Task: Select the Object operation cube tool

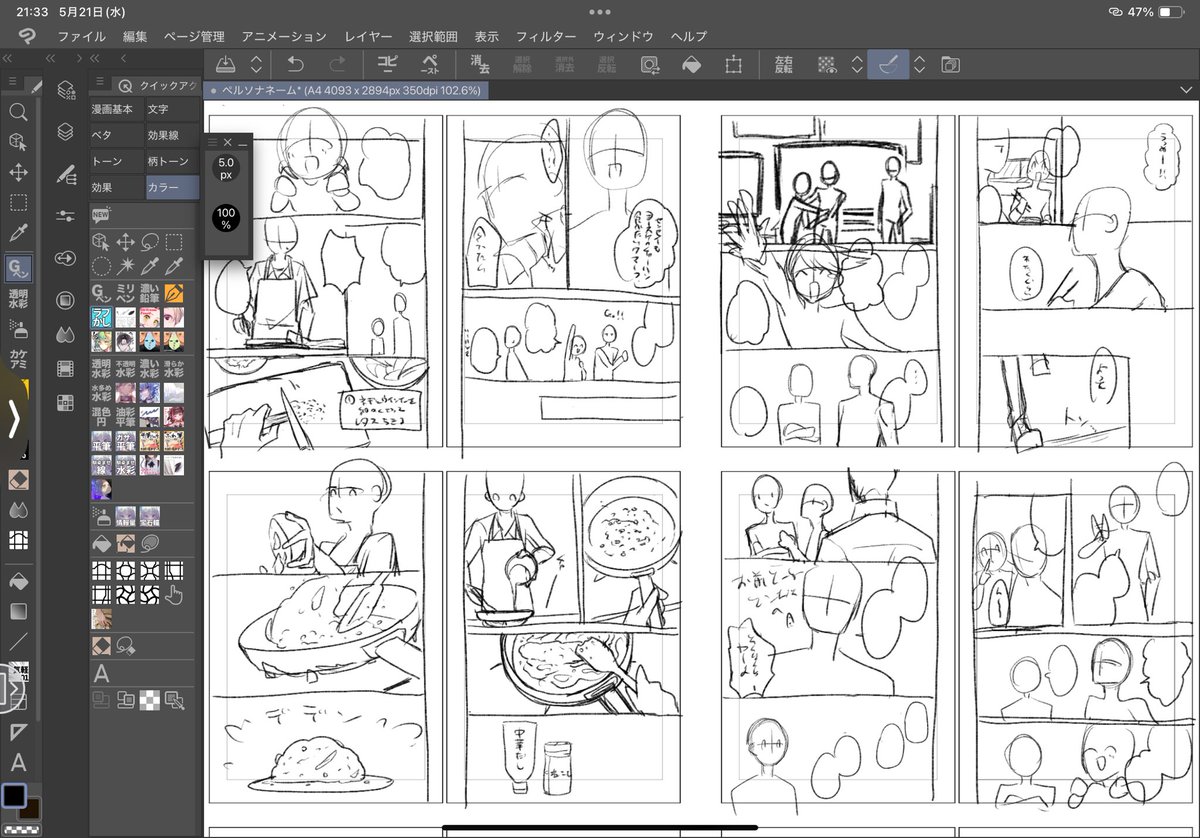Action: 18,142
